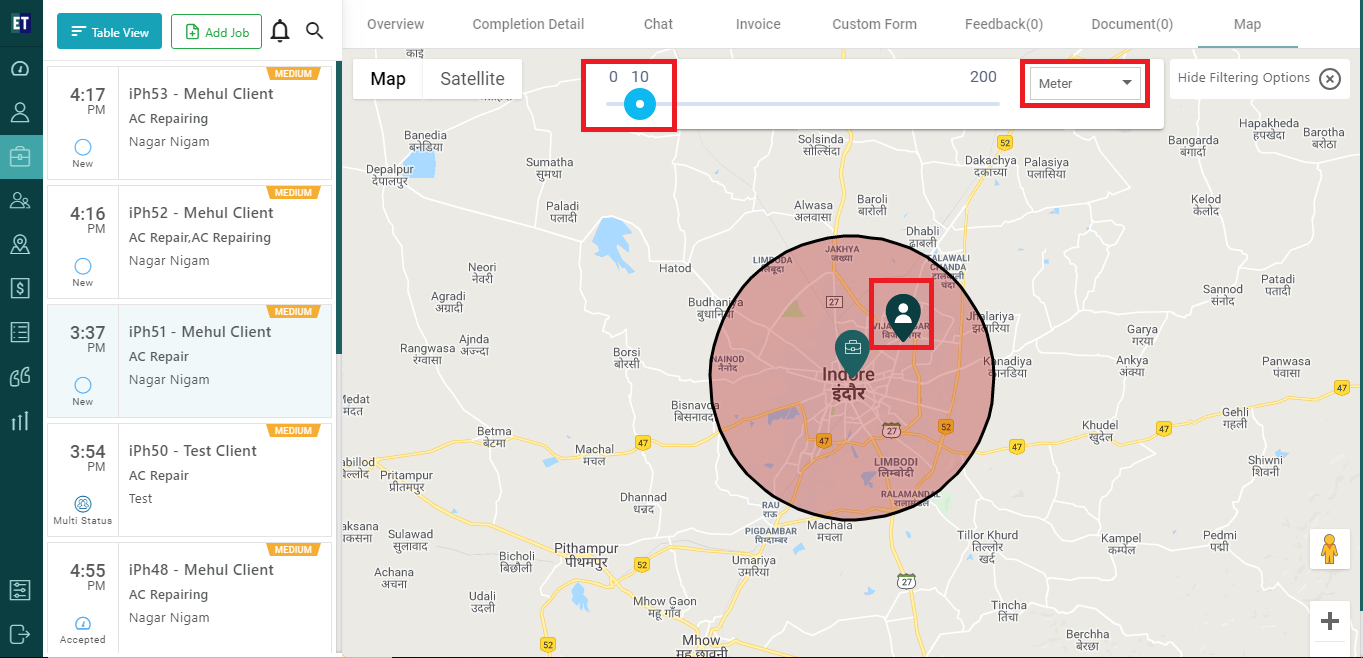Click the Hatod label on map

click(x=675, y=268)
